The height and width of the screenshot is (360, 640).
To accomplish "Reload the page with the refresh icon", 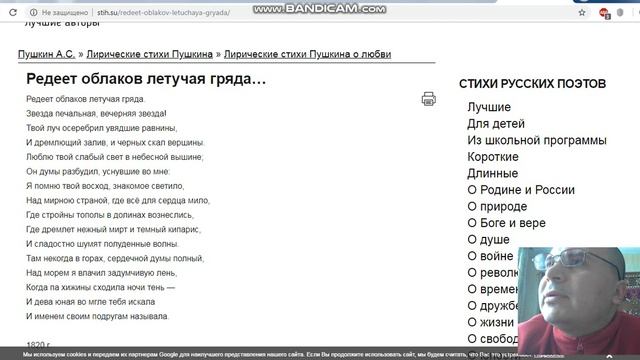I will (x=13, y=13).
